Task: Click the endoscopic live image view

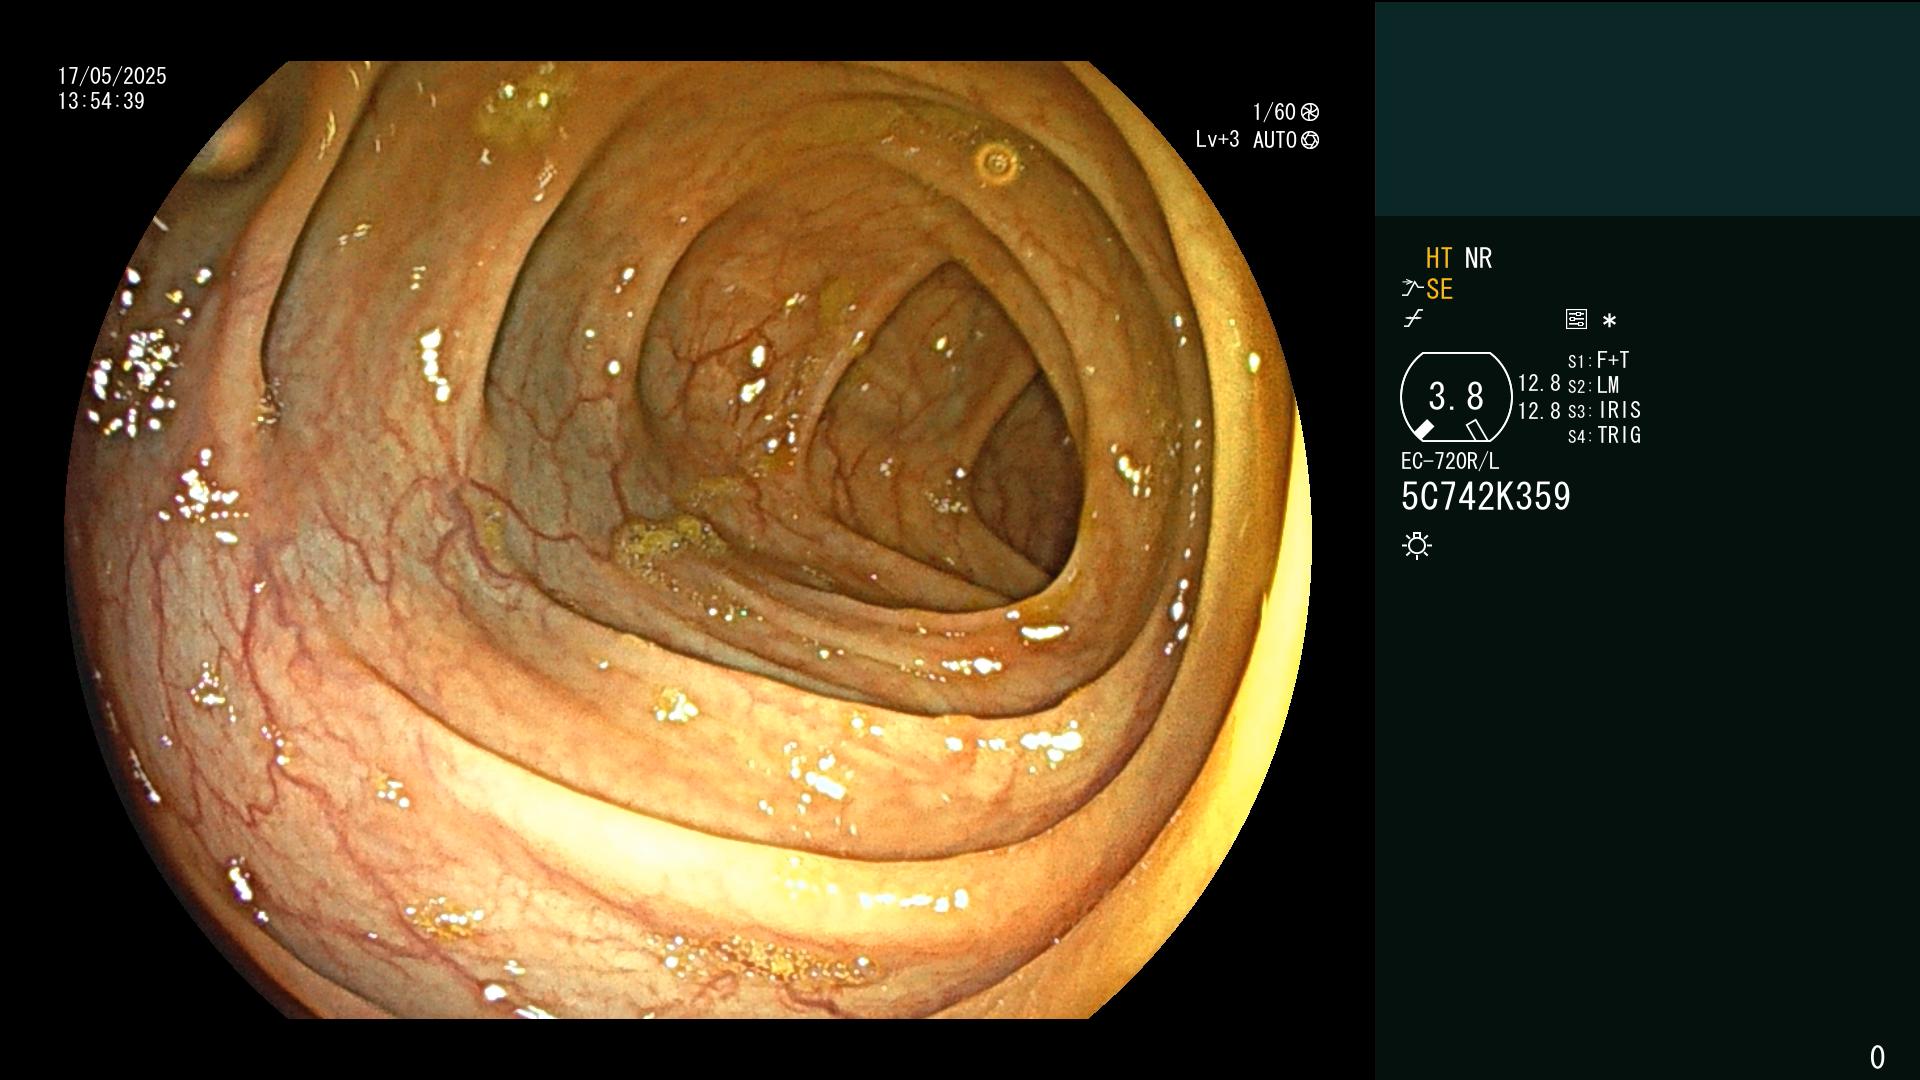Action: coord(688,540)
